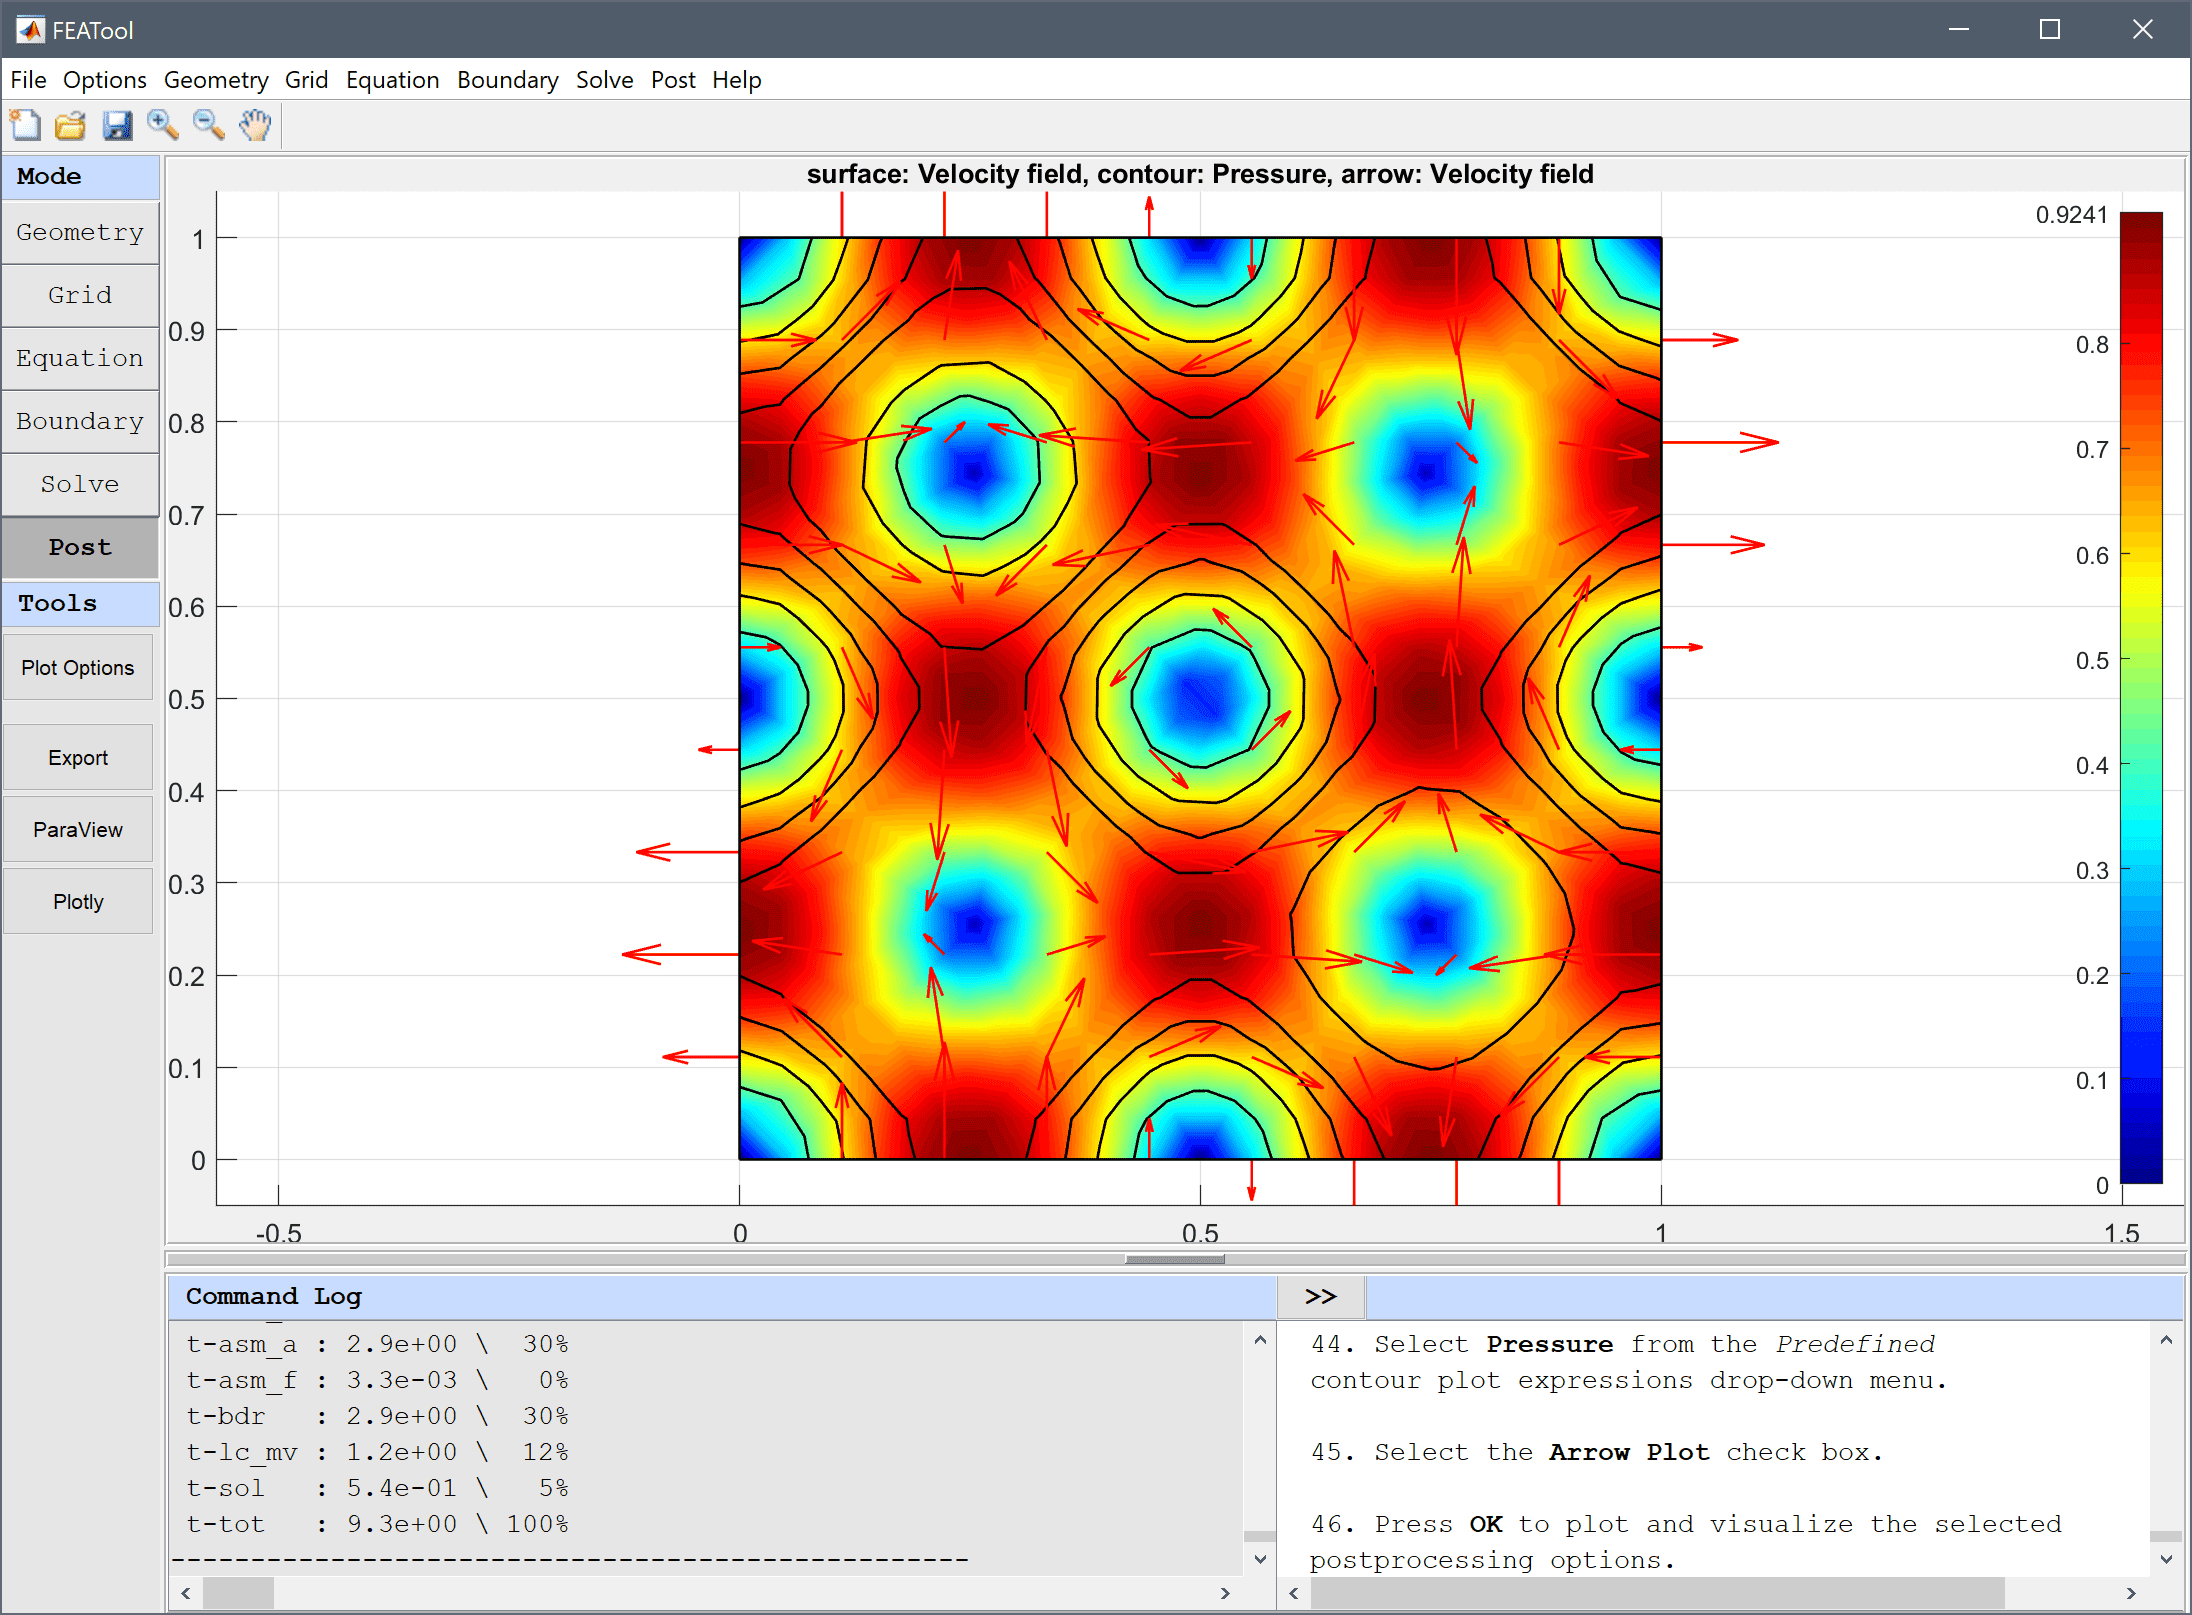Viewport: 2192px width, 1615px height.
Task: Click the Post mode button
Action: (78, 545)
